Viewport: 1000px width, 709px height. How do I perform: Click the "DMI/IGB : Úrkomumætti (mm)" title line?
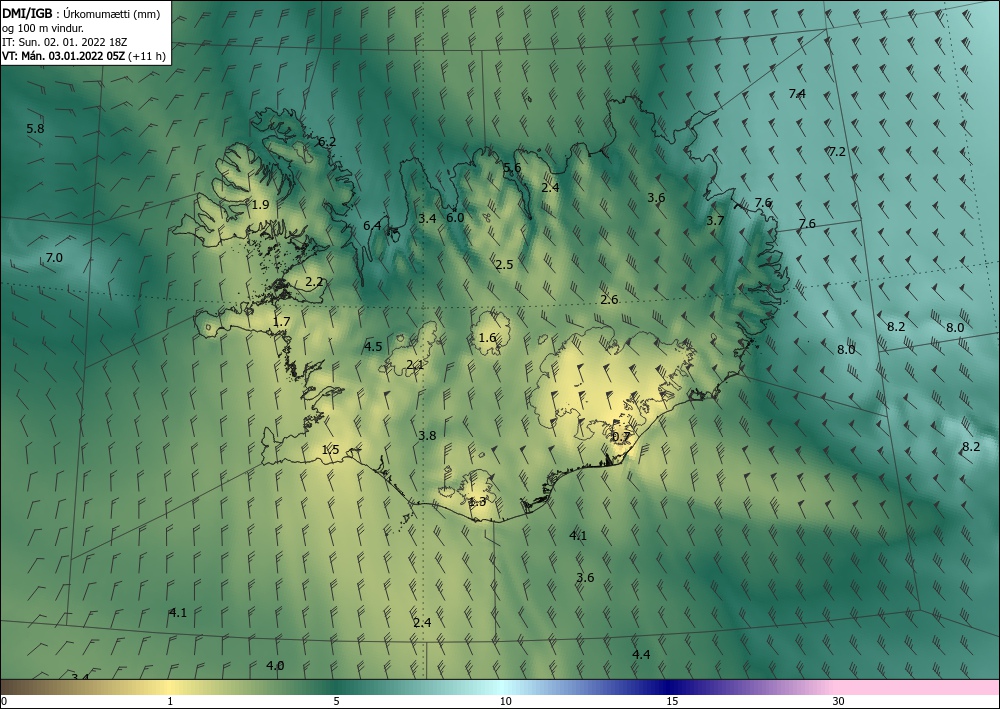81,14
